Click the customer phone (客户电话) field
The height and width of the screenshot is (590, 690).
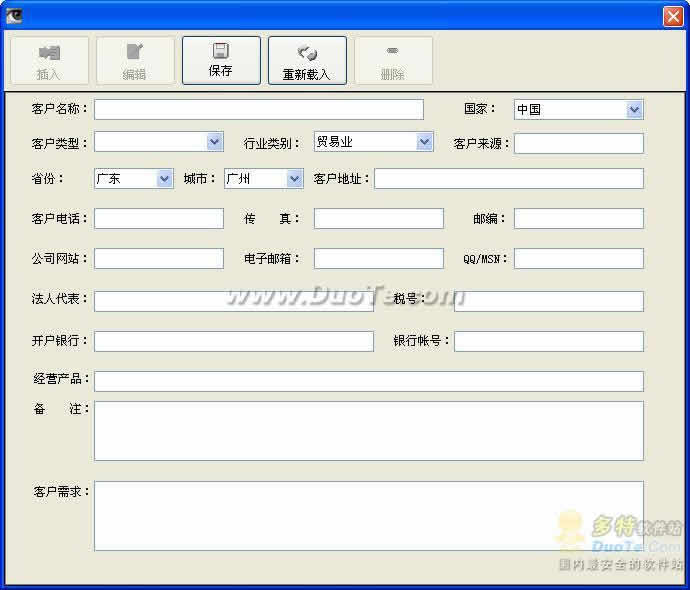click(x=159, y=219)
